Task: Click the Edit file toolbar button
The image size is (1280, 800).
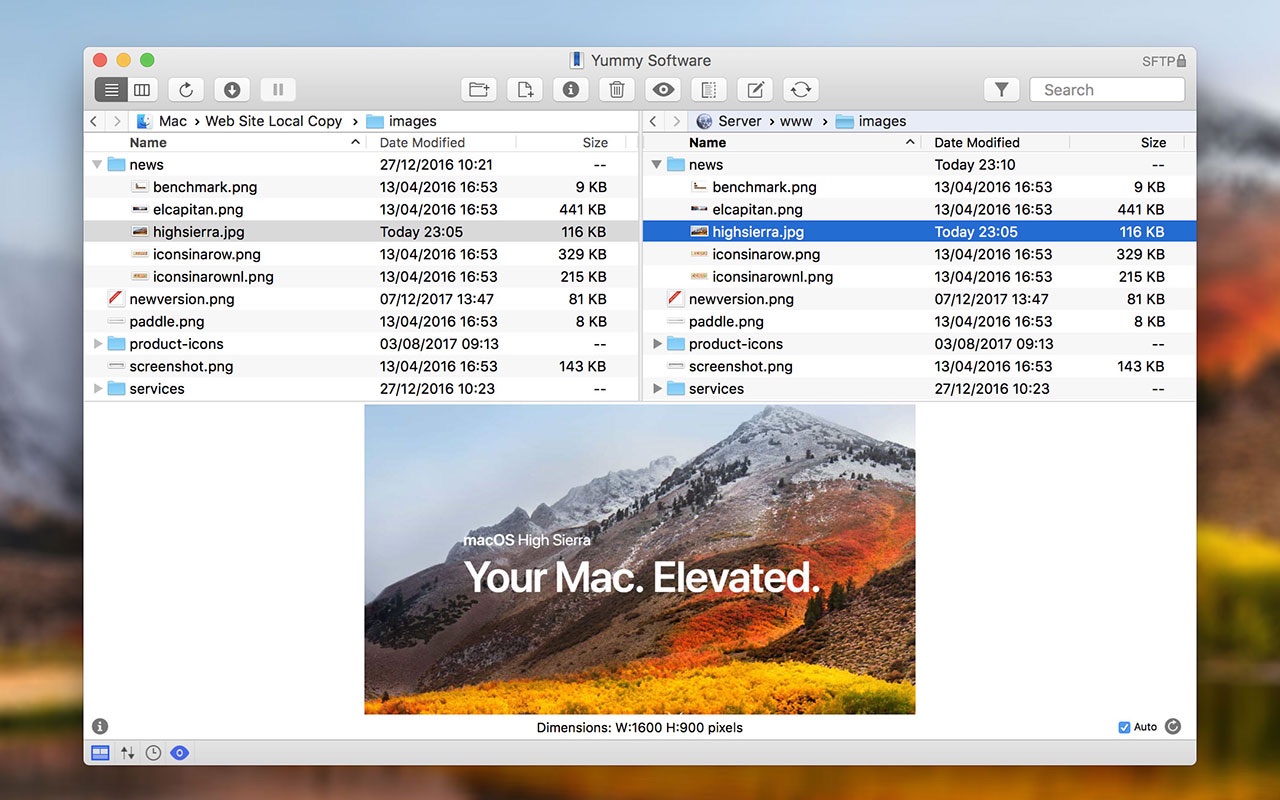Action: [x=755, y=90]
